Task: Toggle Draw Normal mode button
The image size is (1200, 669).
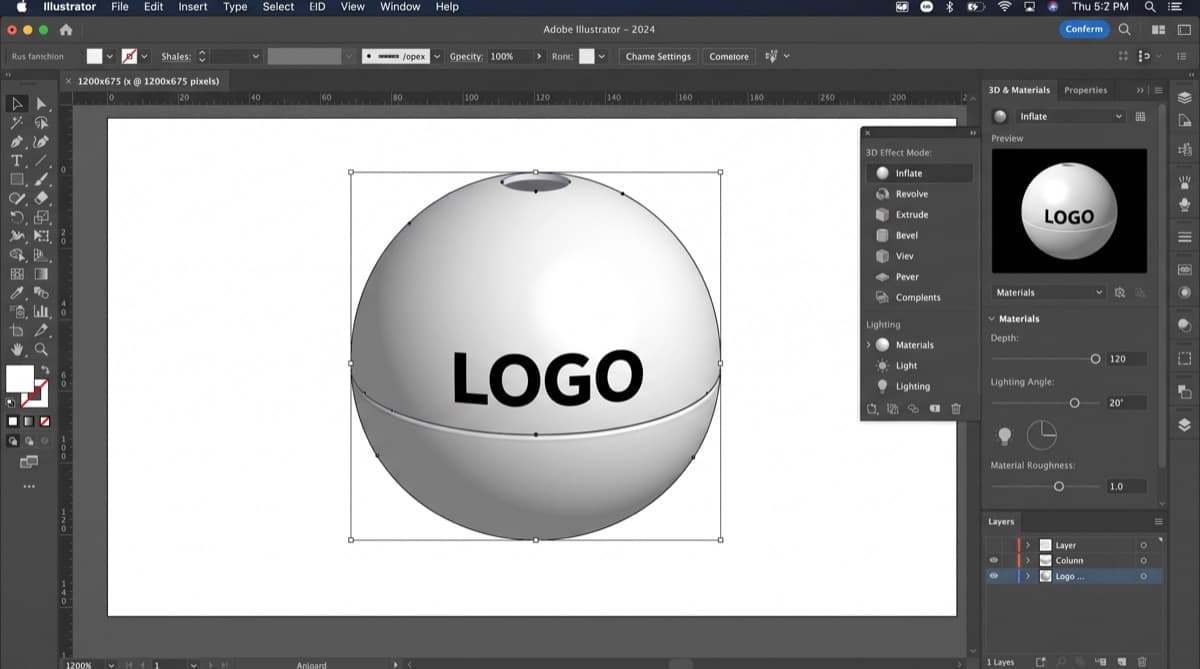Action: click(x=13, y=440)
